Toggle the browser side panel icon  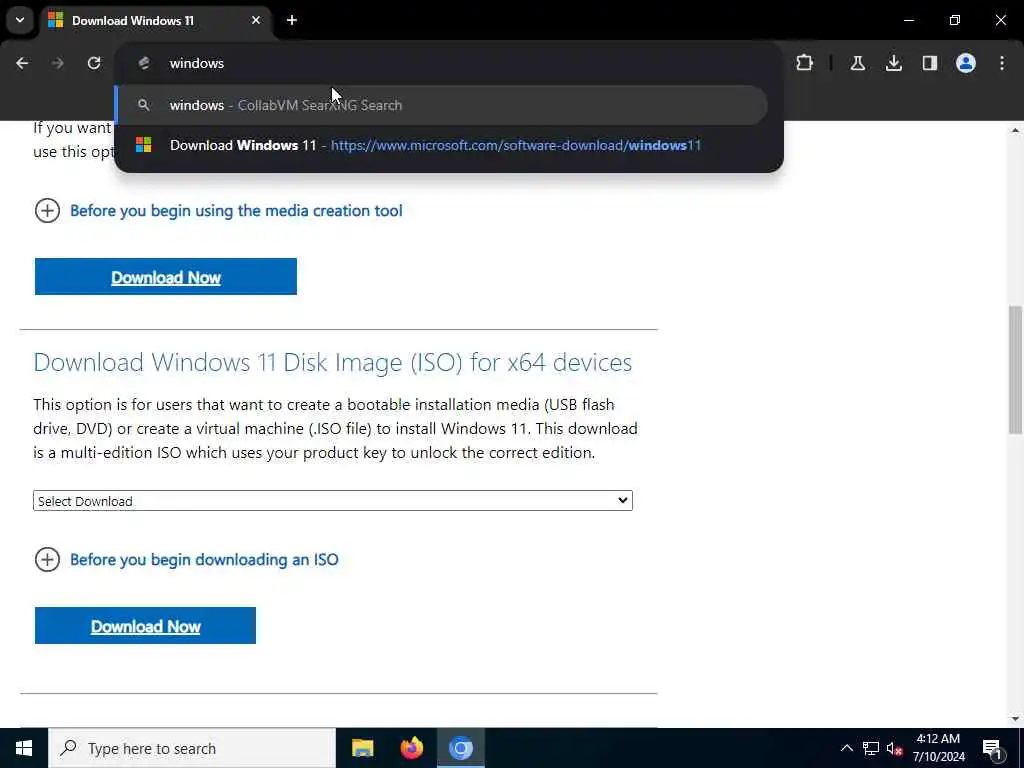point(930,63)
